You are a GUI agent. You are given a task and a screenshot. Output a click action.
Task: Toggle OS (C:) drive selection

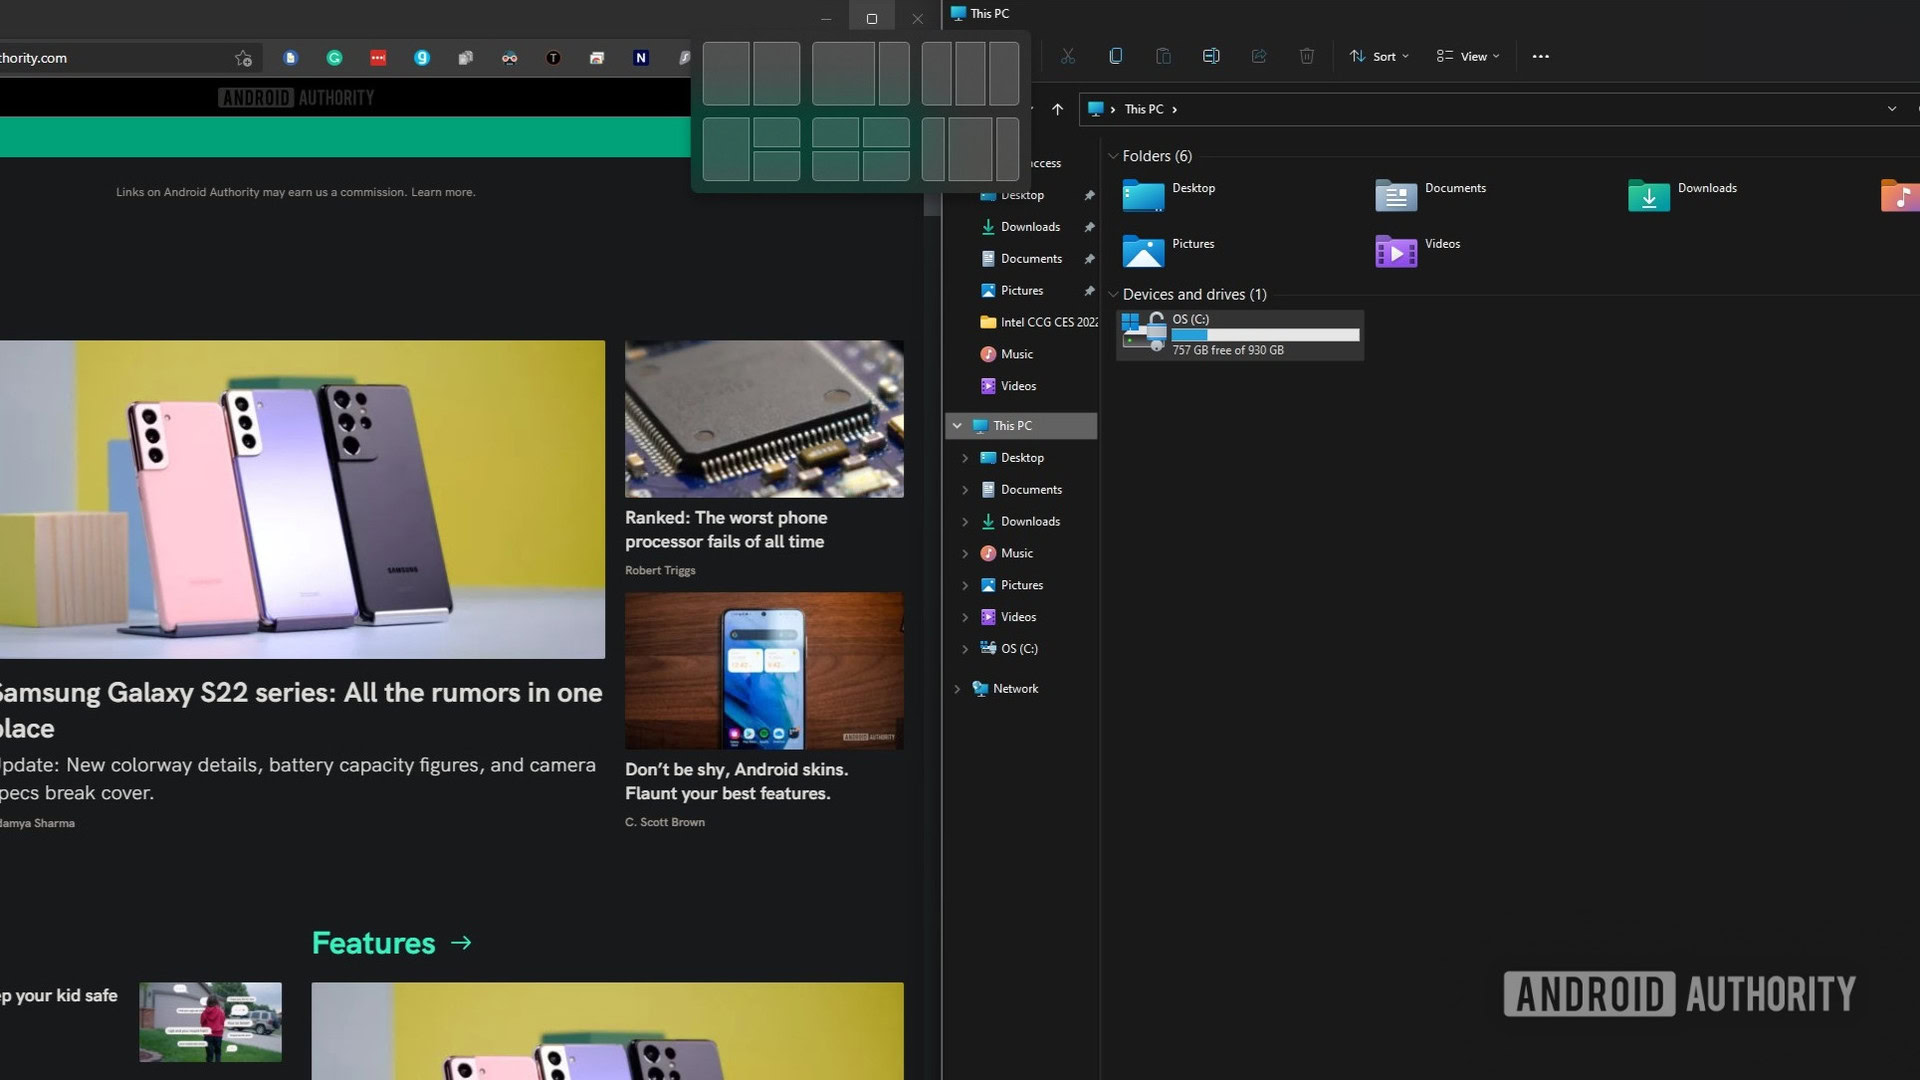click(x=1240, y=334)
